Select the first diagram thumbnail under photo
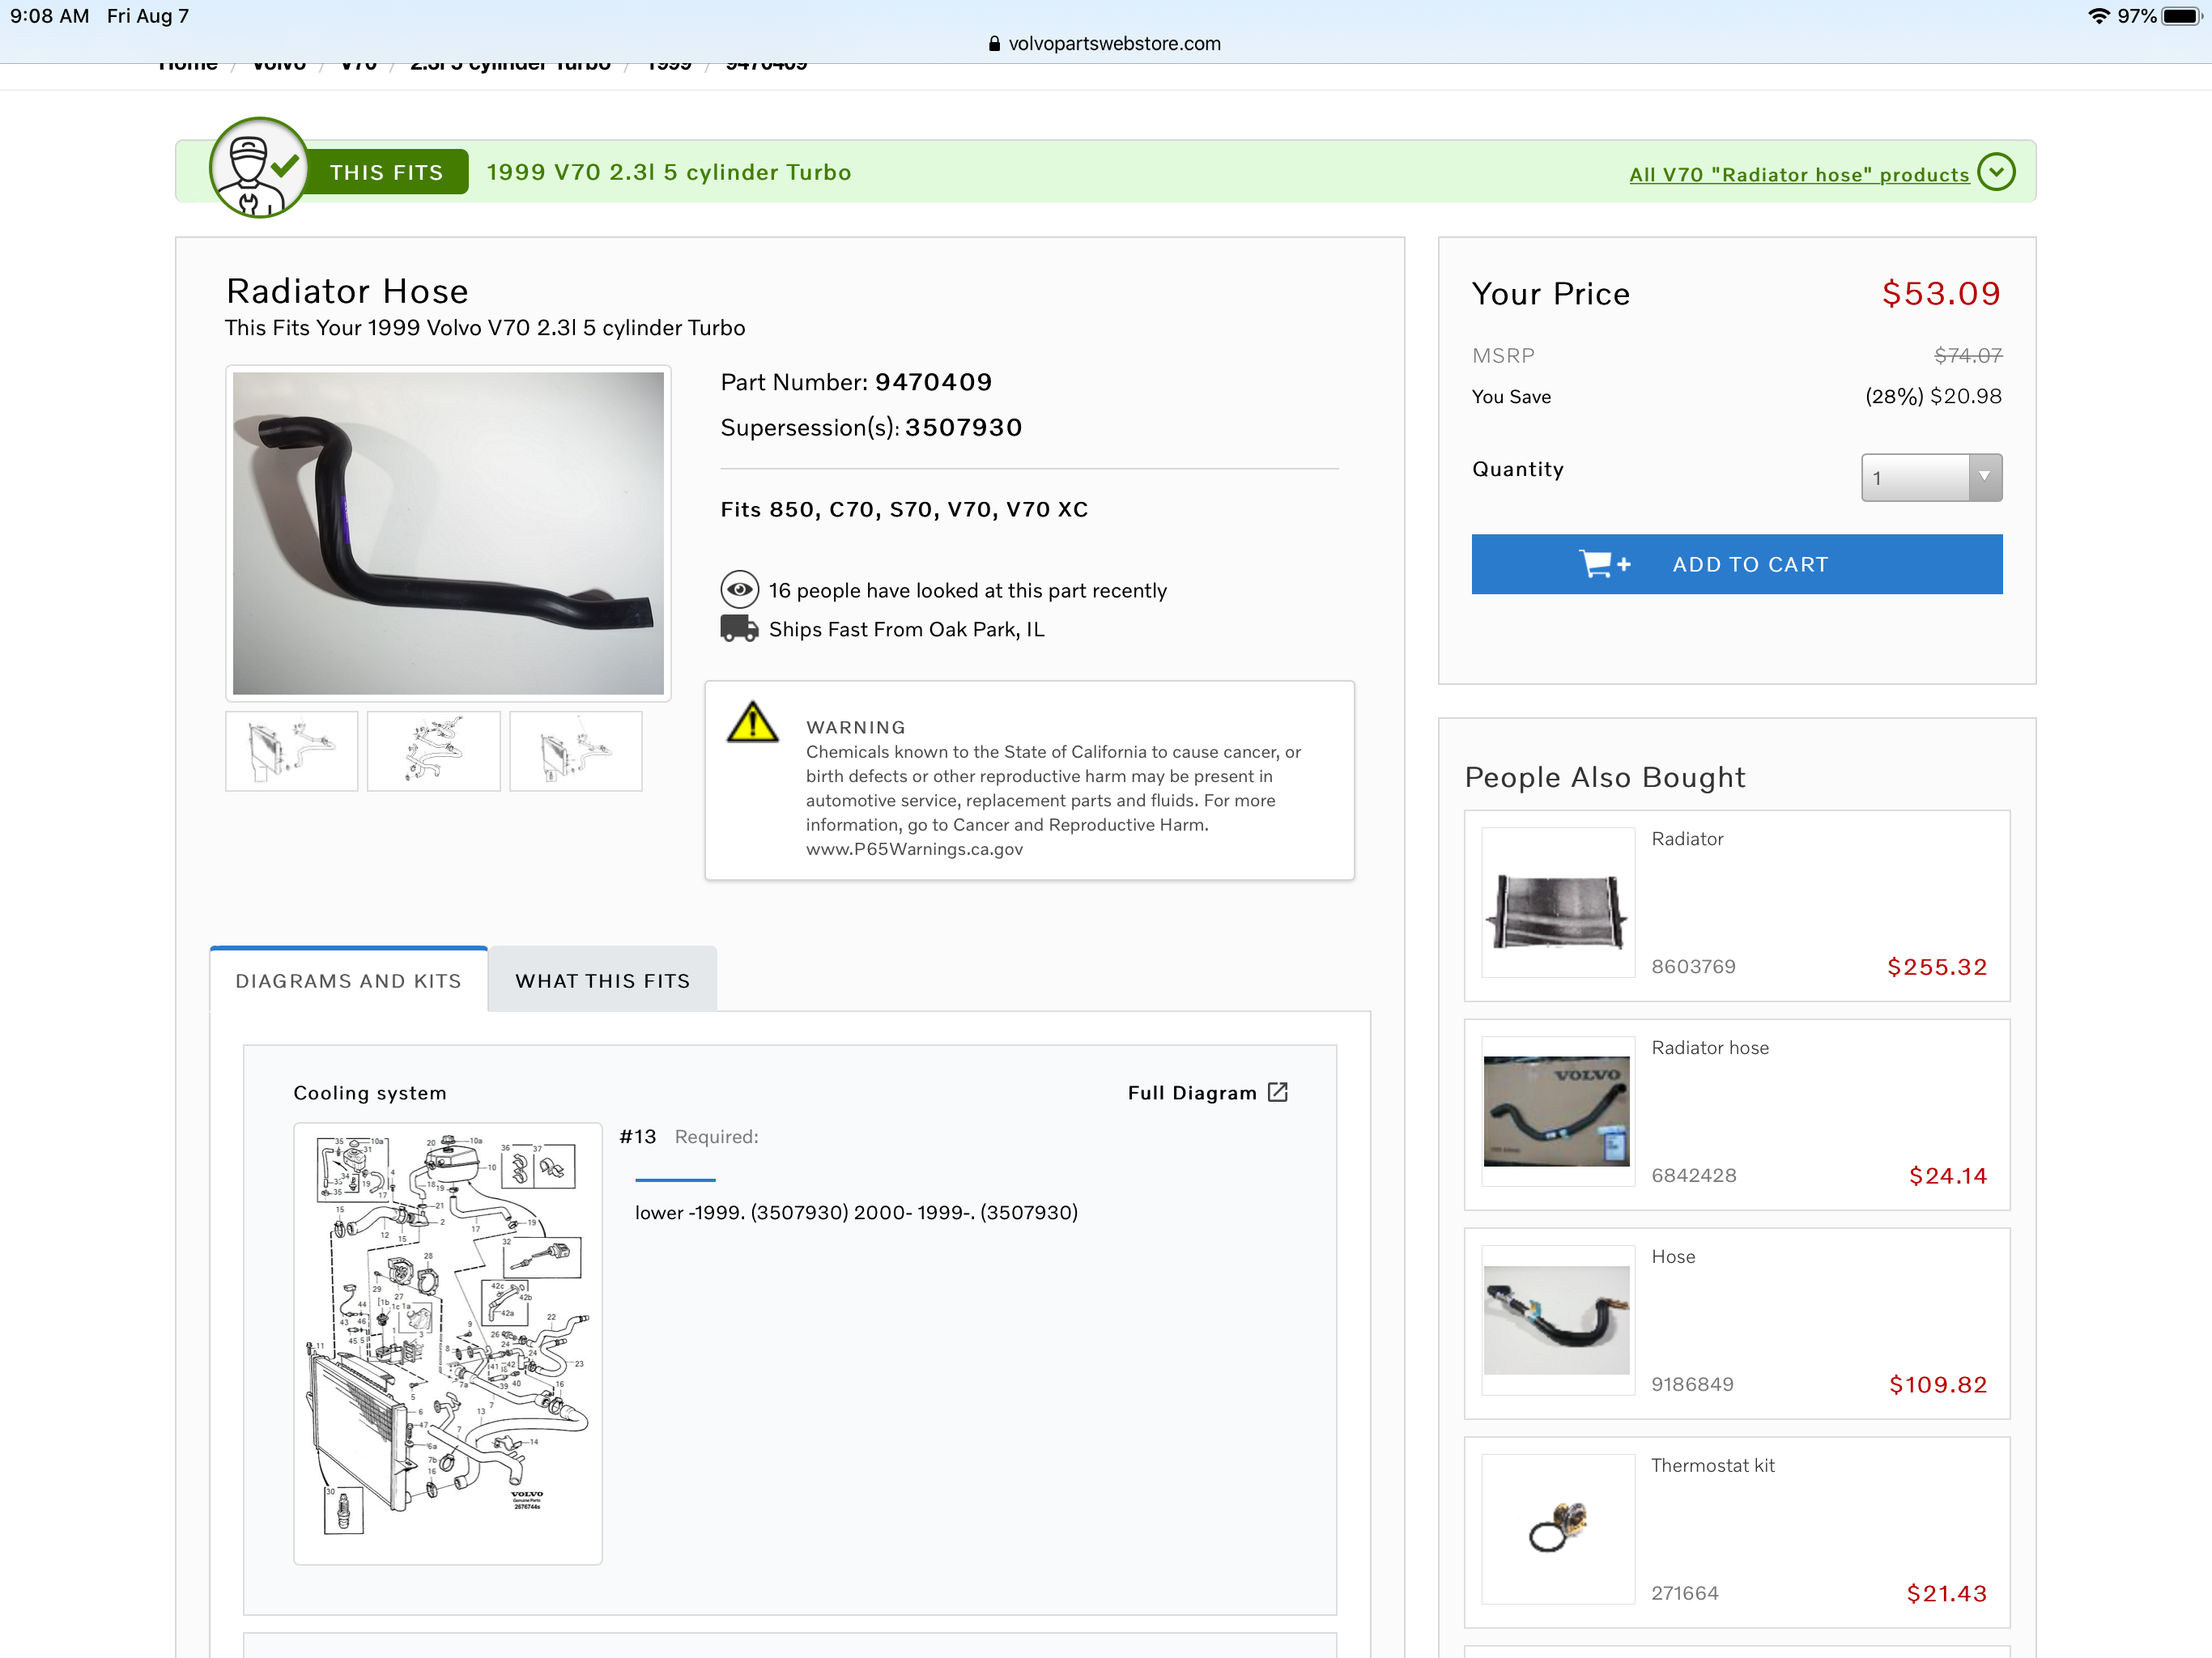The height and width of the screenshot is (1658, 2212). click(291, 751)
